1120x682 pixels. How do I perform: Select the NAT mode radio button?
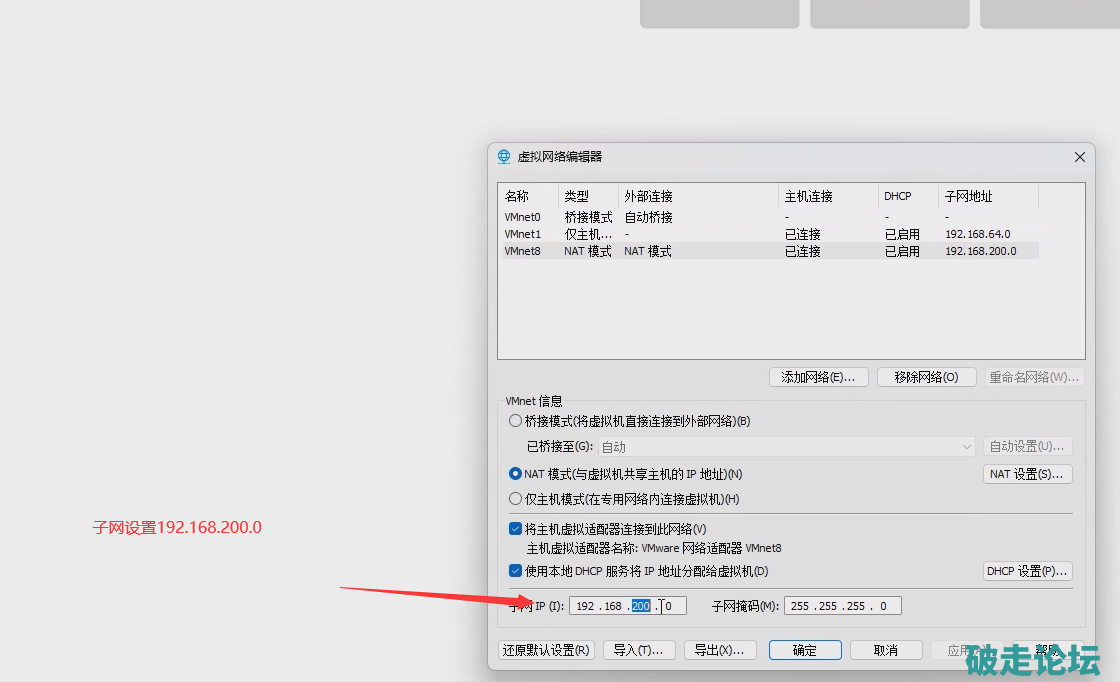click(516, 474)
